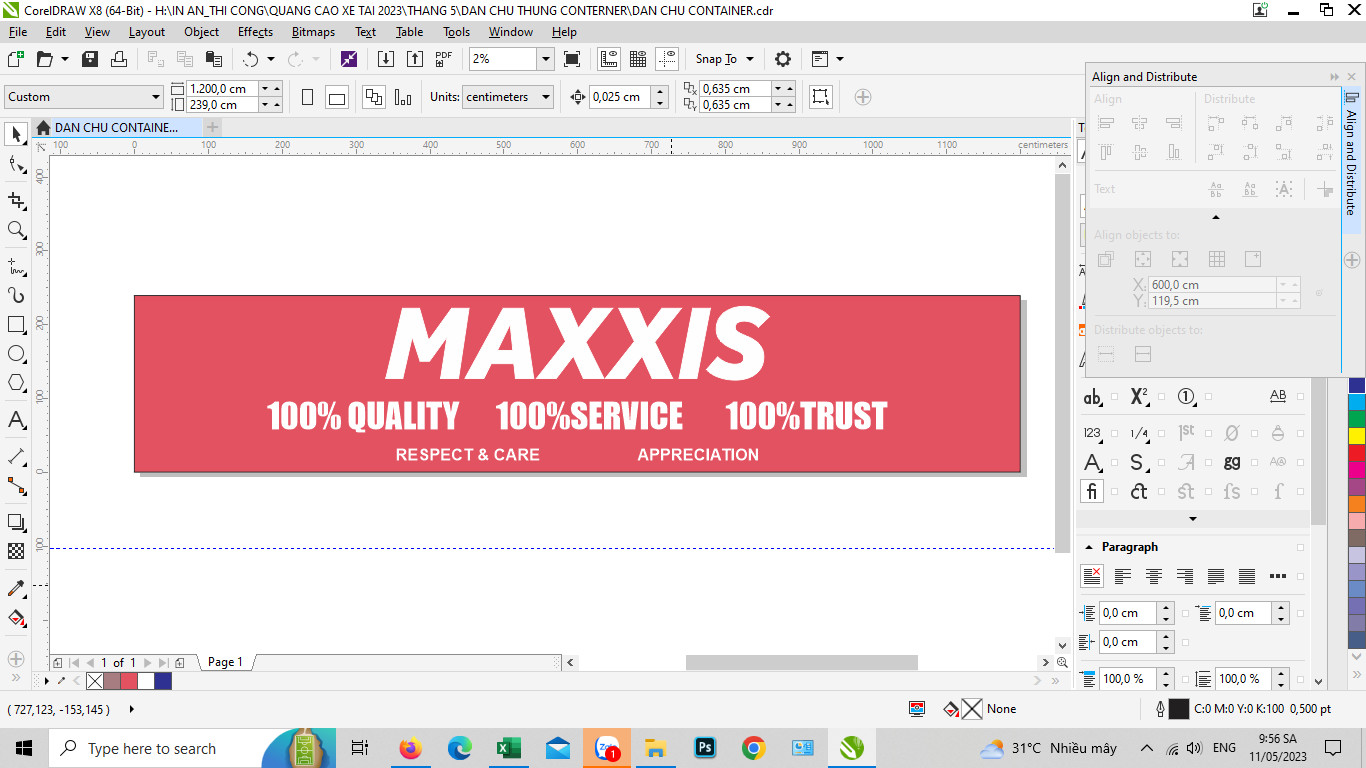Toggle Treat as filled option
The width and height of the screenshot is (1366, 768).
coord(820,97)
